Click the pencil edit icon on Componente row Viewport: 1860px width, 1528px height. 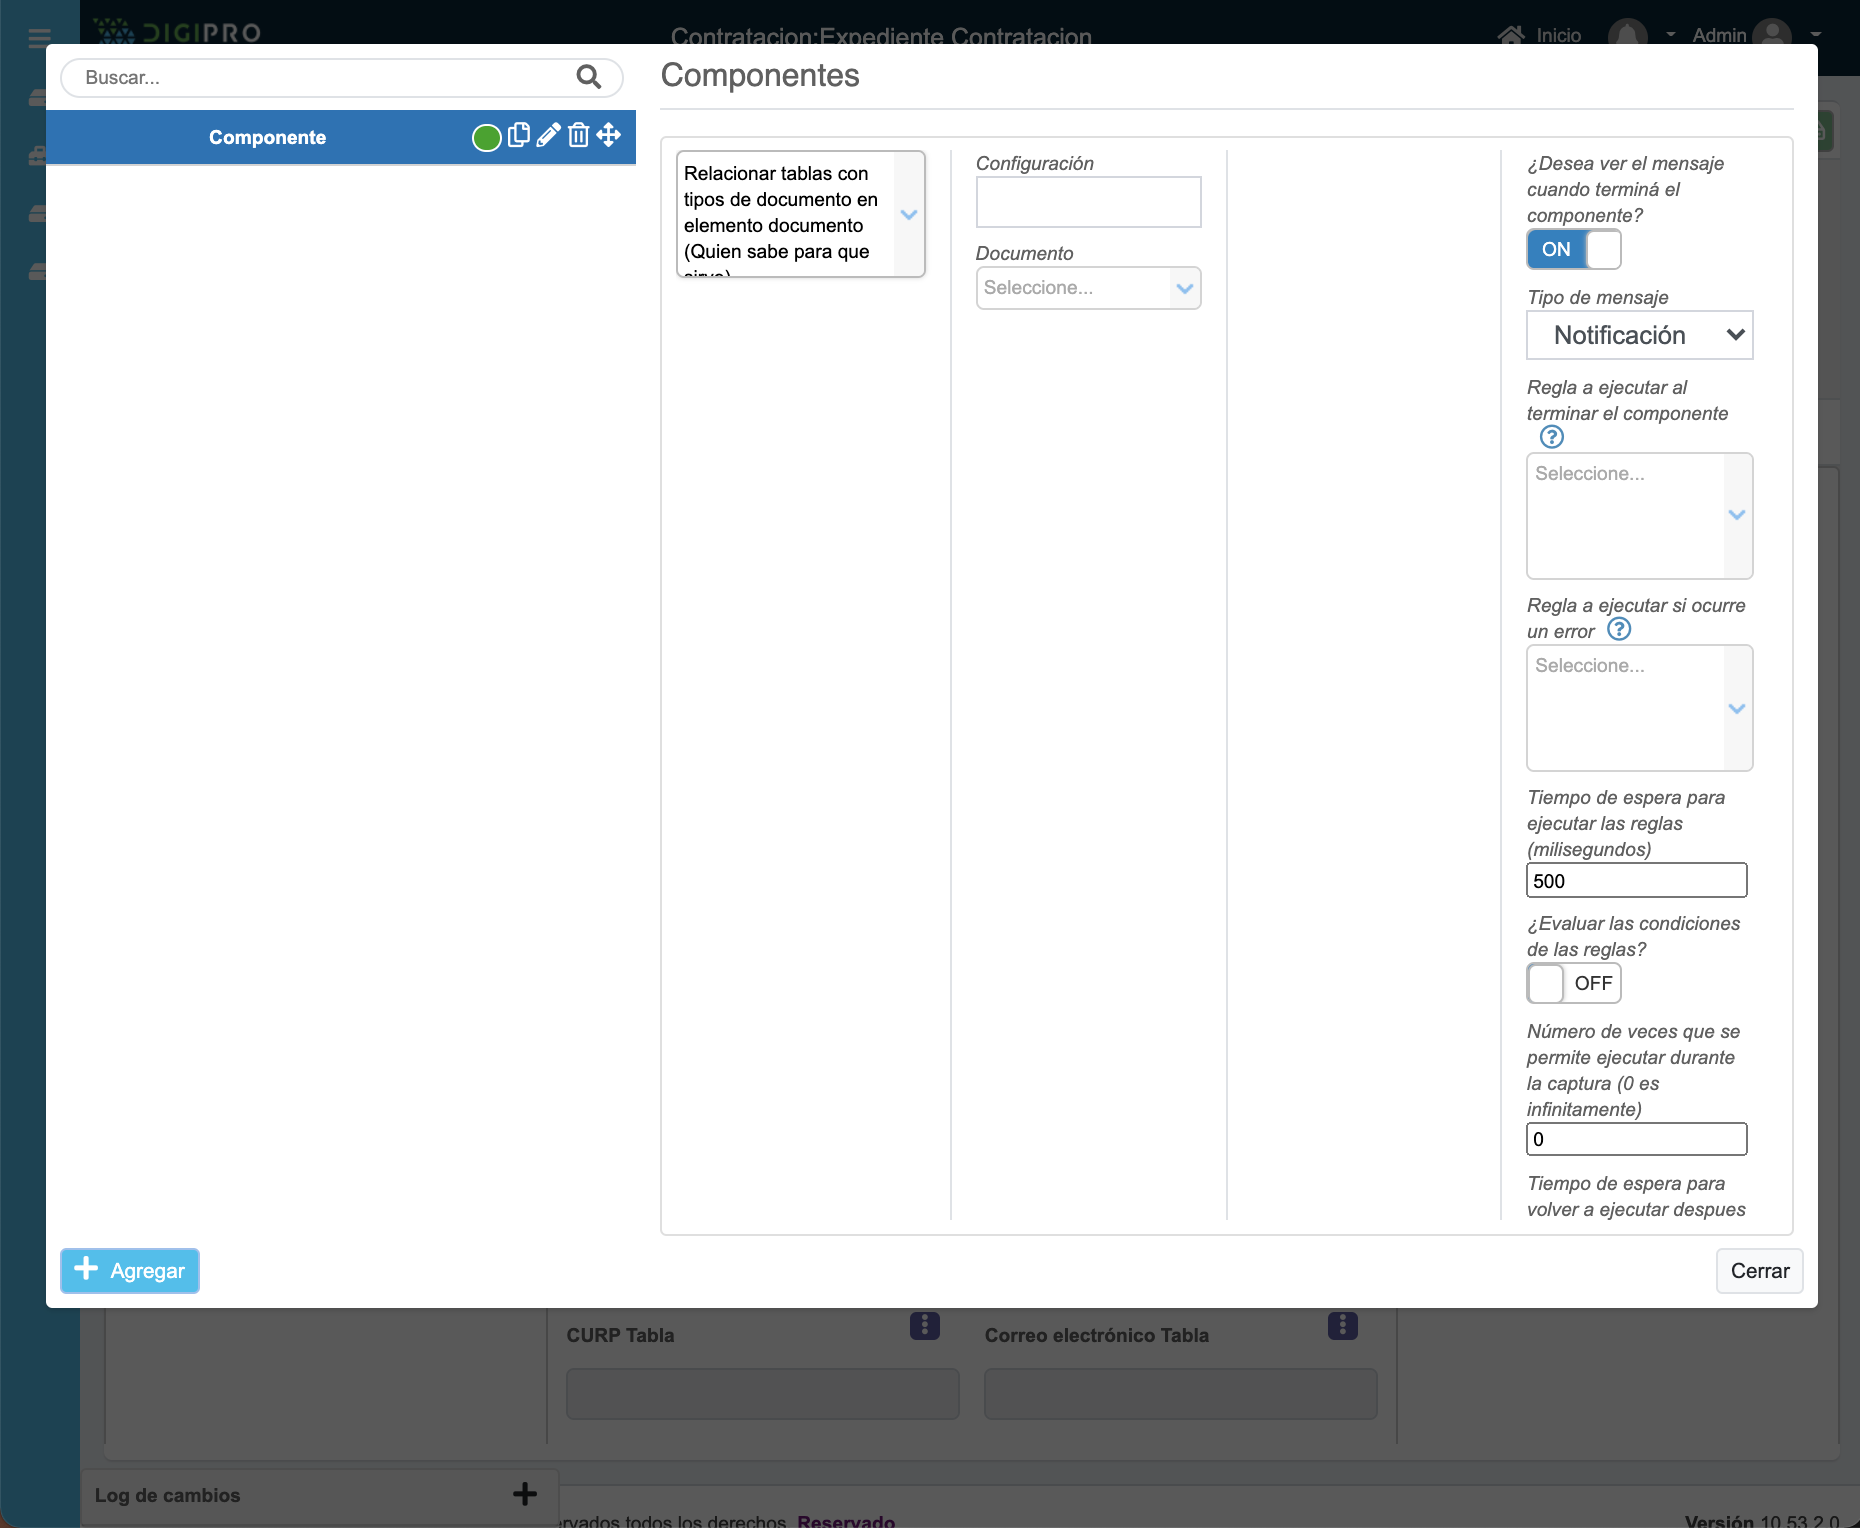pos(548,135)
